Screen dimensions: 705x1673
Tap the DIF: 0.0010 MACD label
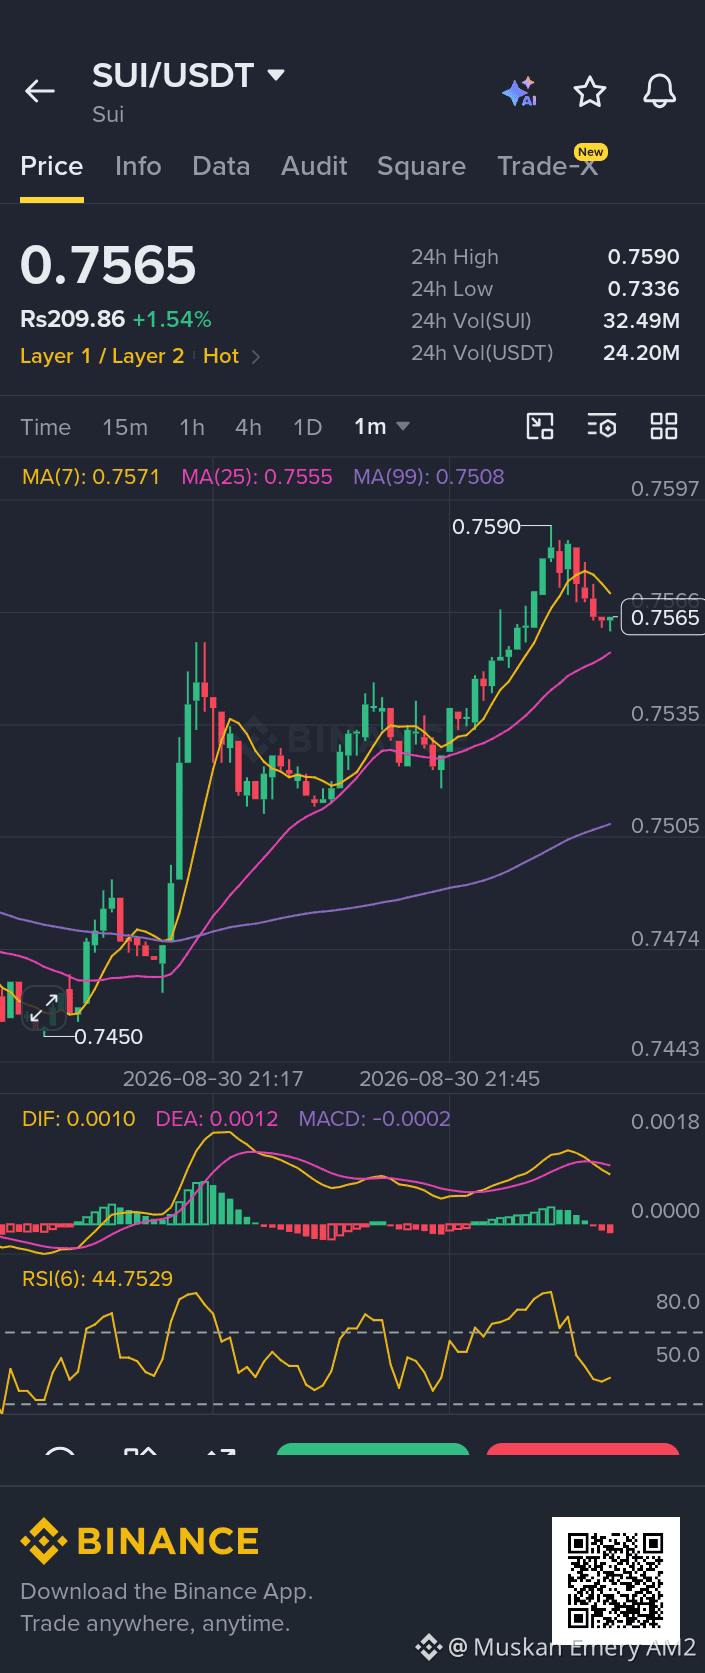pos(79,1118)
